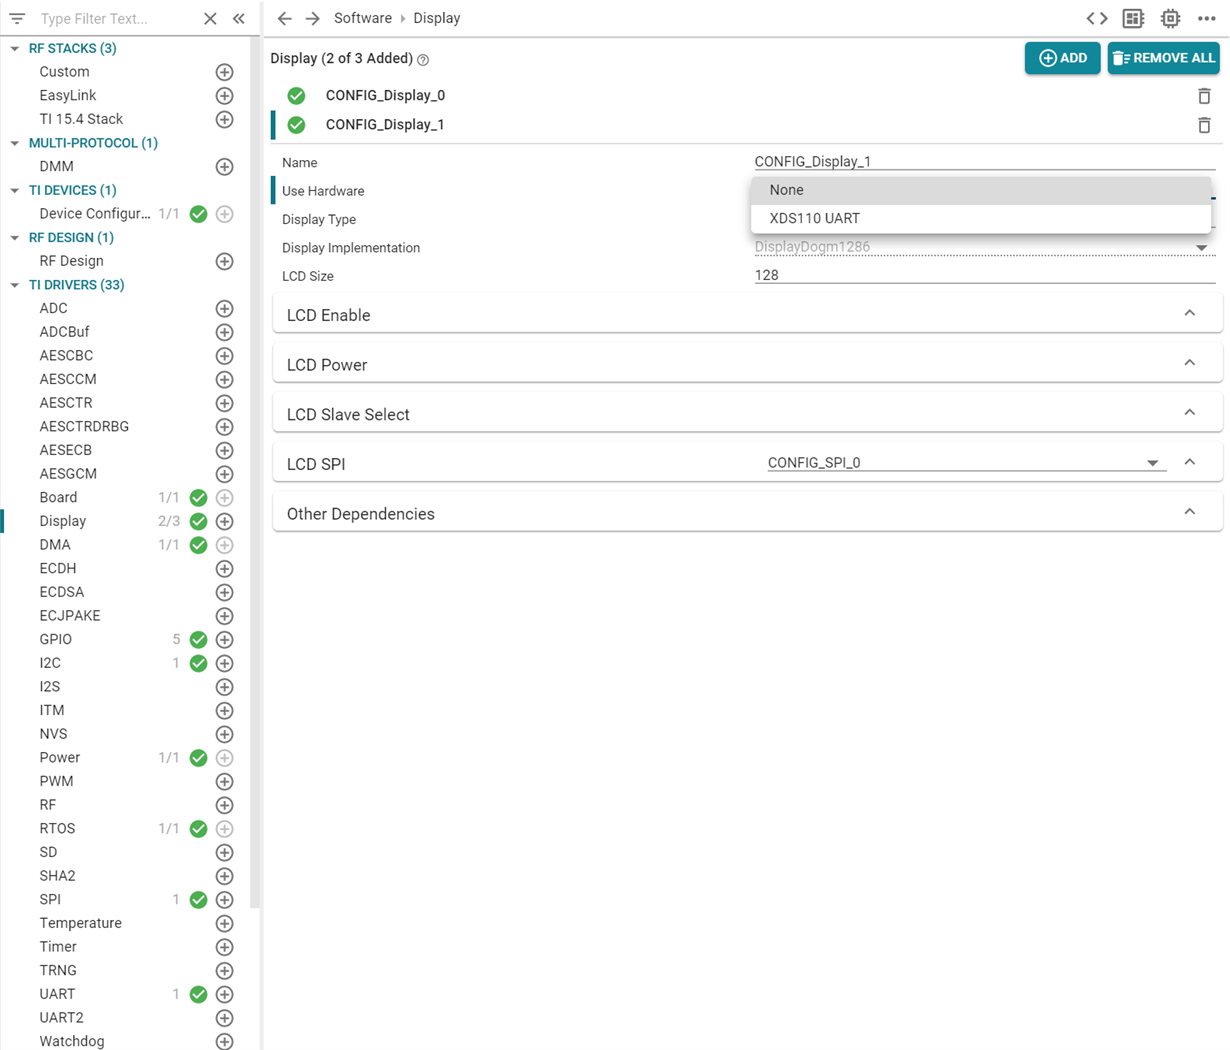
Task: Open the RTOS module in sidebar
Action: 57,829
